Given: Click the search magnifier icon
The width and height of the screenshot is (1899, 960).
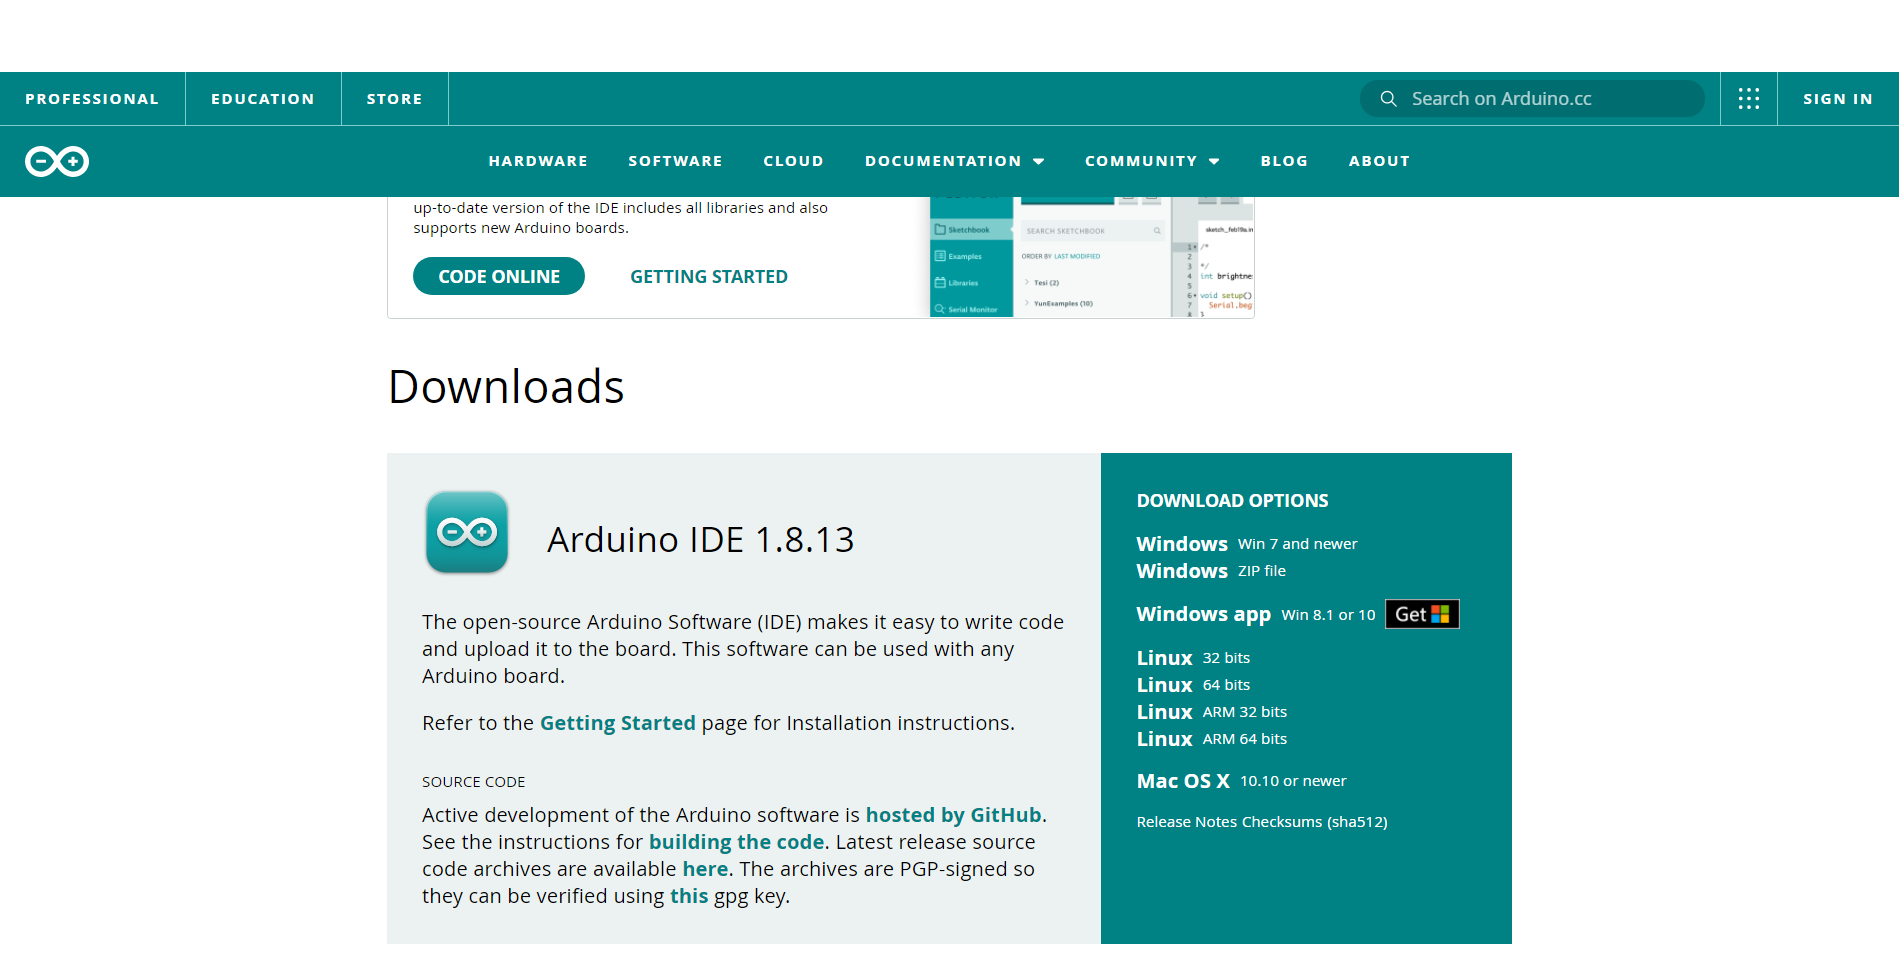Looking at the screenshot, I should click(x=1388, y=98).
